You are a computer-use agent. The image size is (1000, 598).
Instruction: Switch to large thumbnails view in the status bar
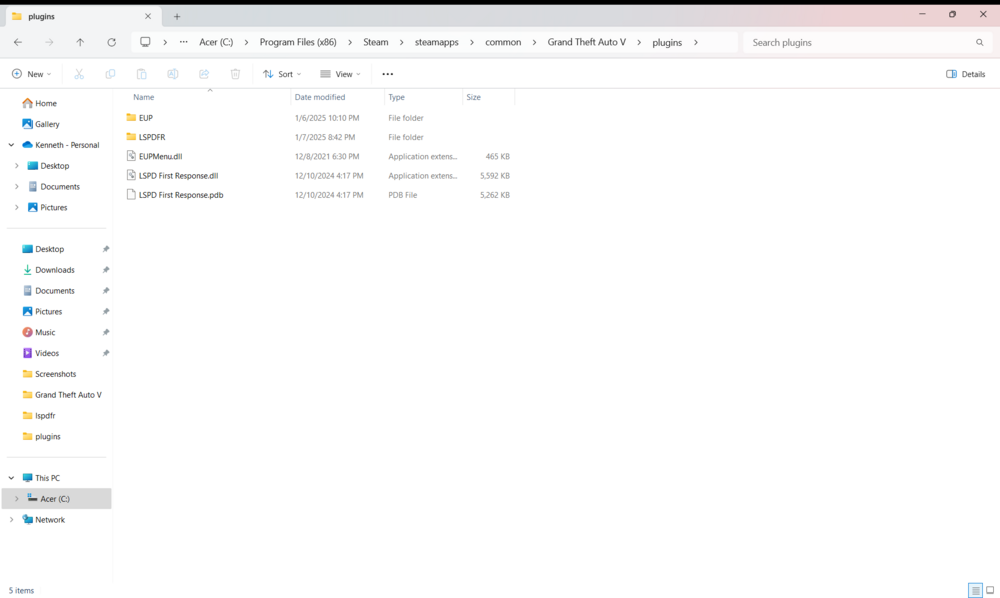pyautogui.click(x=990, y=590)
